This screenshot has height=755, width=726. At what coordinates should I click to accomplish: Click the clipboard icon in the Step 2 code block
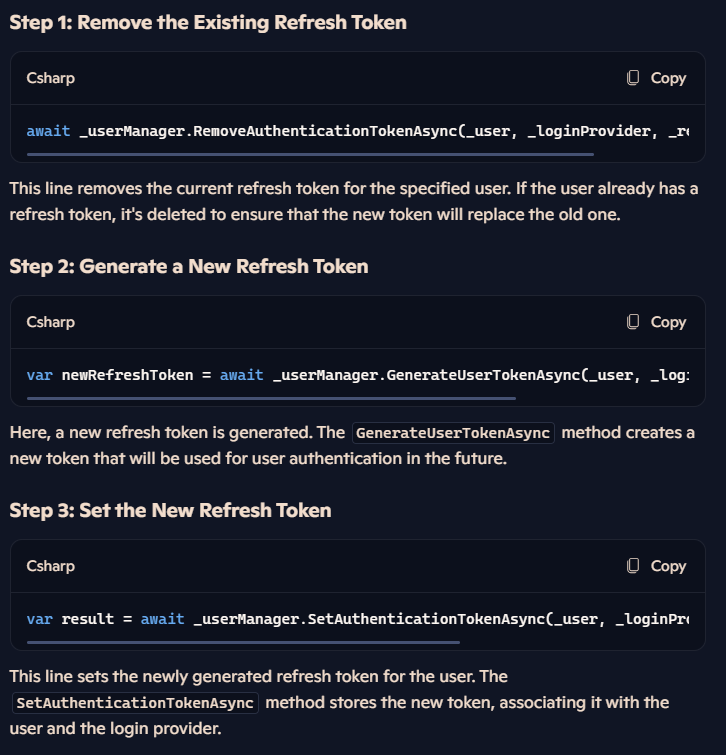pos(633,322)
